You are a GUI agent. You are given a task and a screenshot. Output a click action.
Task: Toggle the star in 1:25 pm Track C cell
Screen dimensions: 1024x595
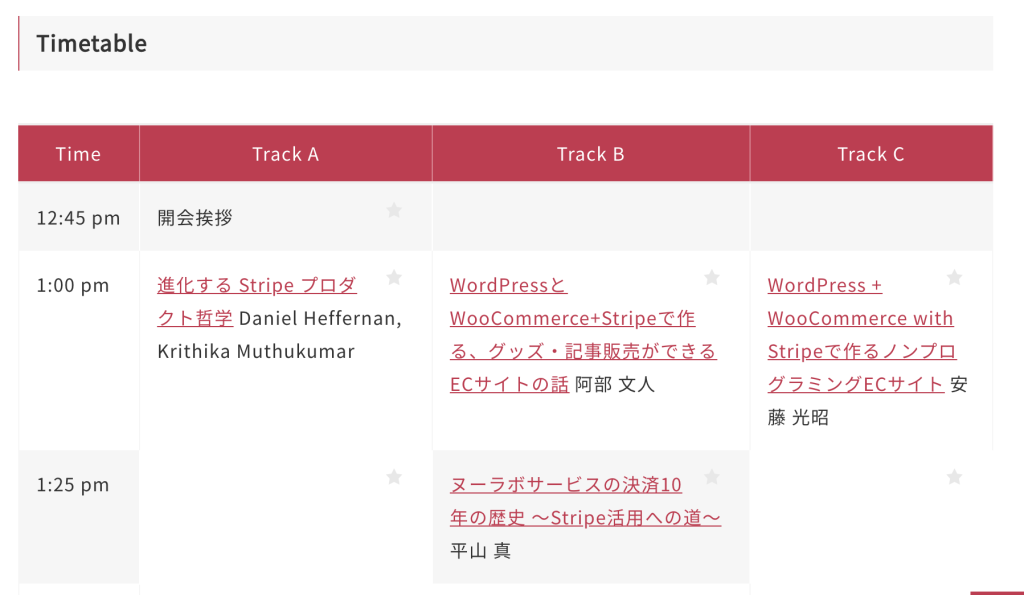(x=954, y=477)
